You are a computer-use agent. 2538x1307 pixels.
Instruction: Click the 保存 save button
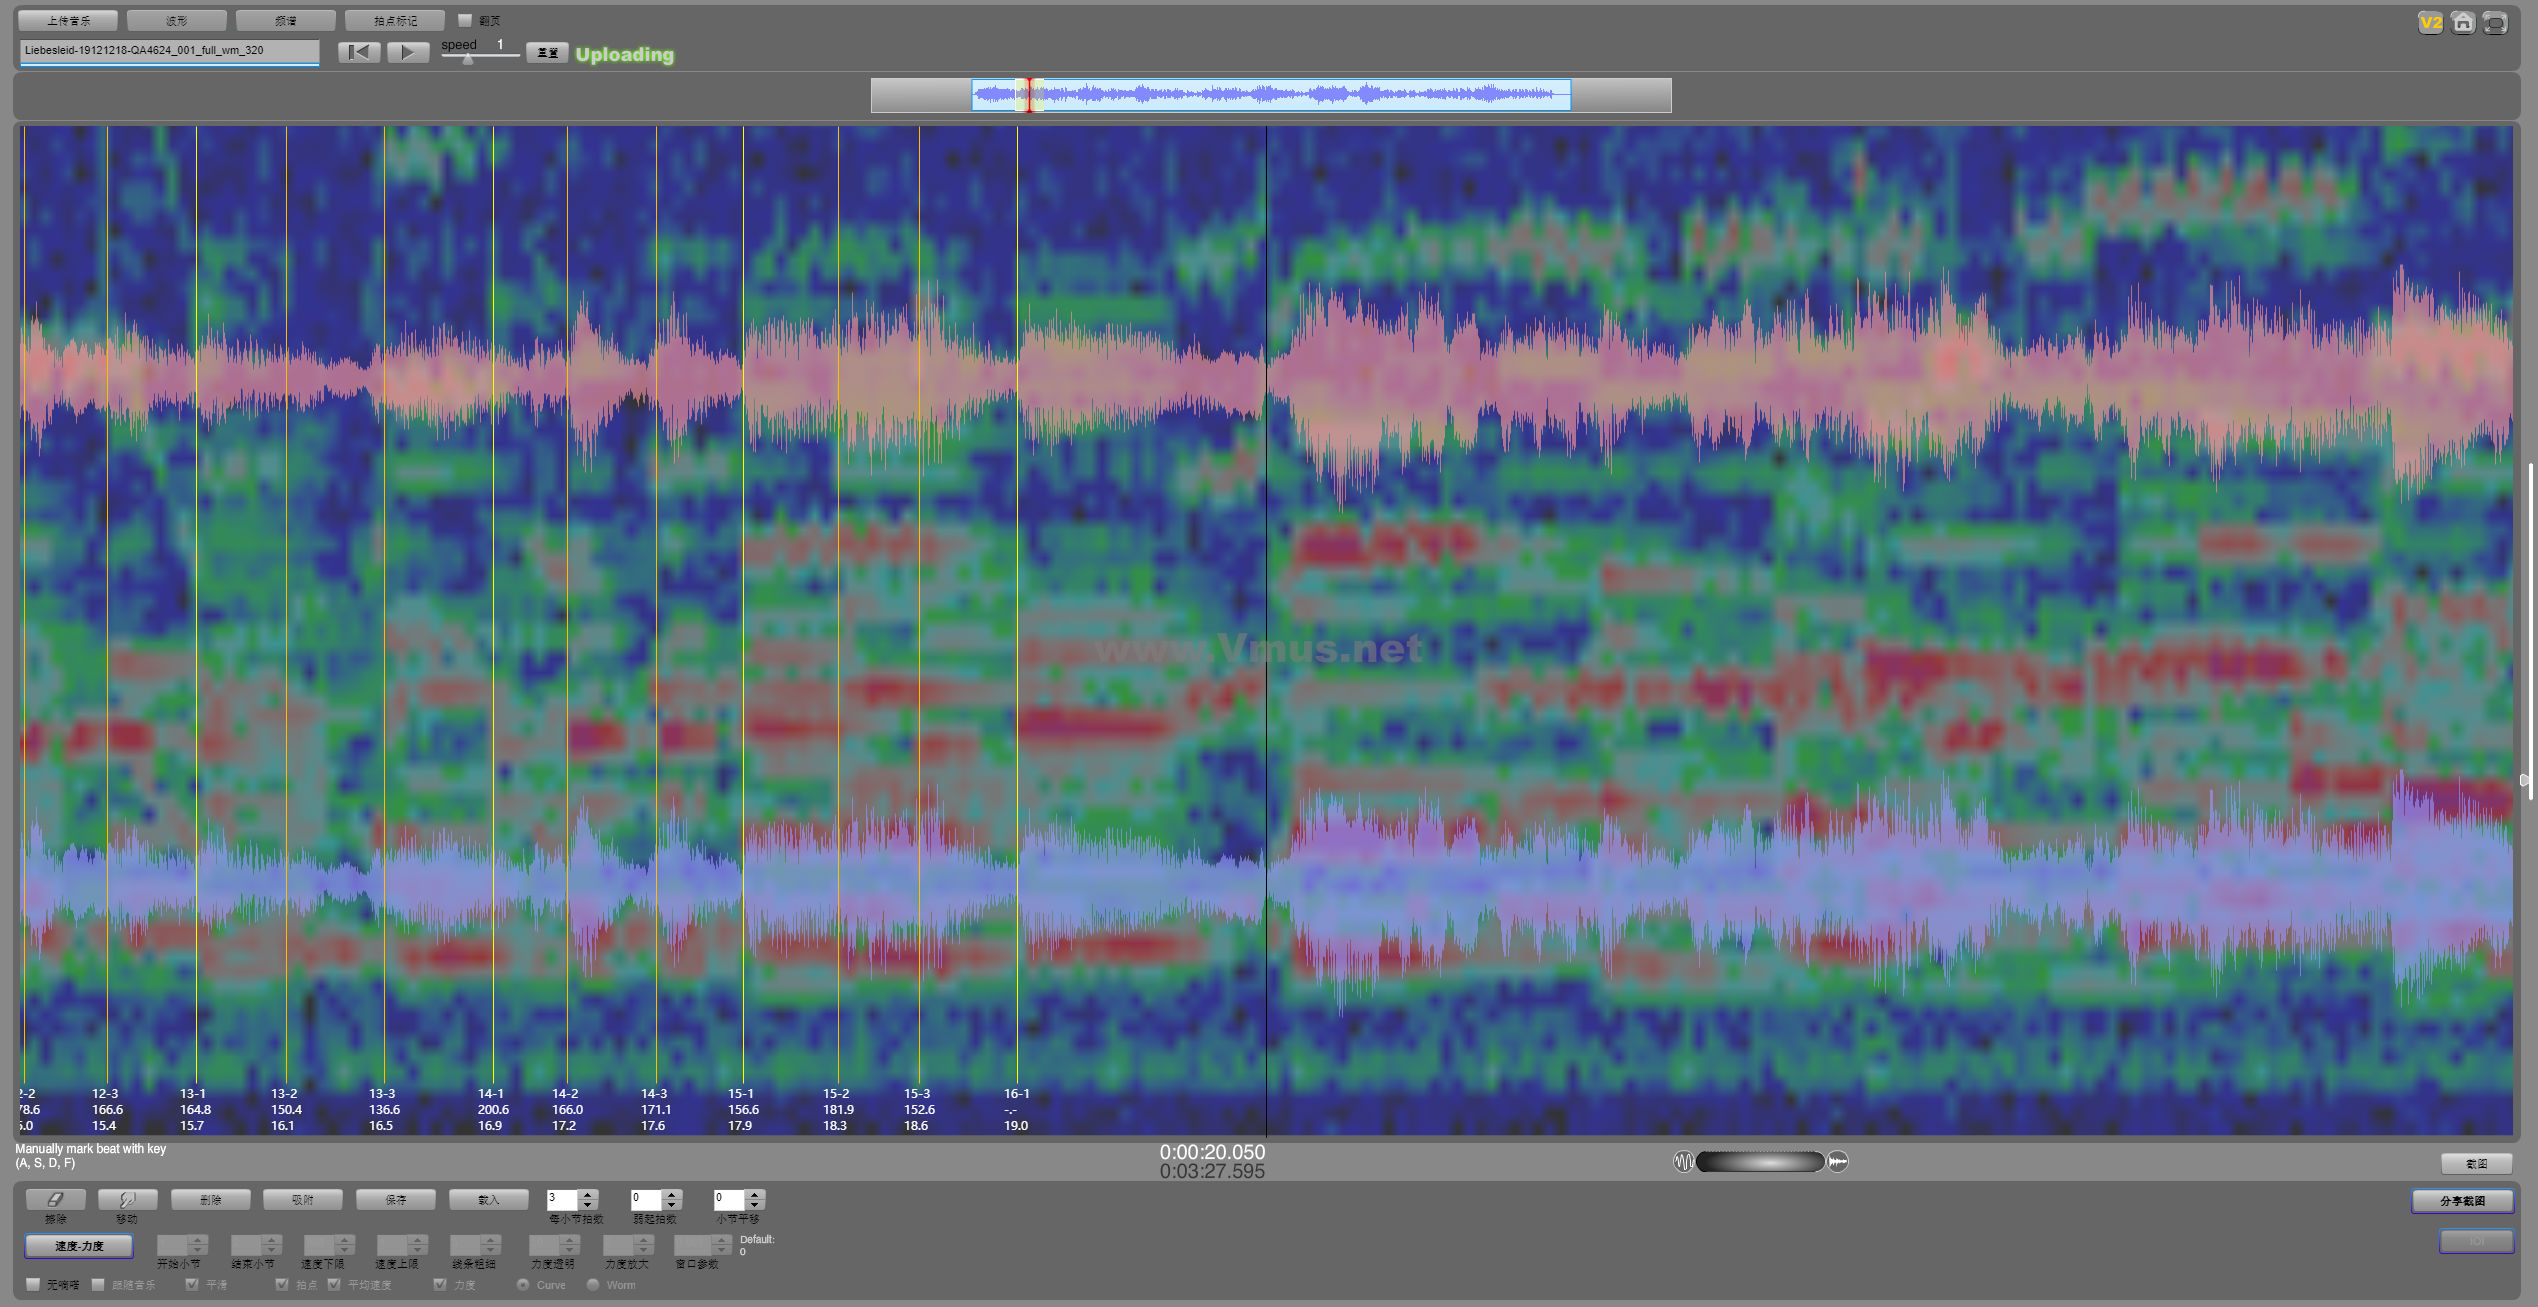coord(395,1199)
